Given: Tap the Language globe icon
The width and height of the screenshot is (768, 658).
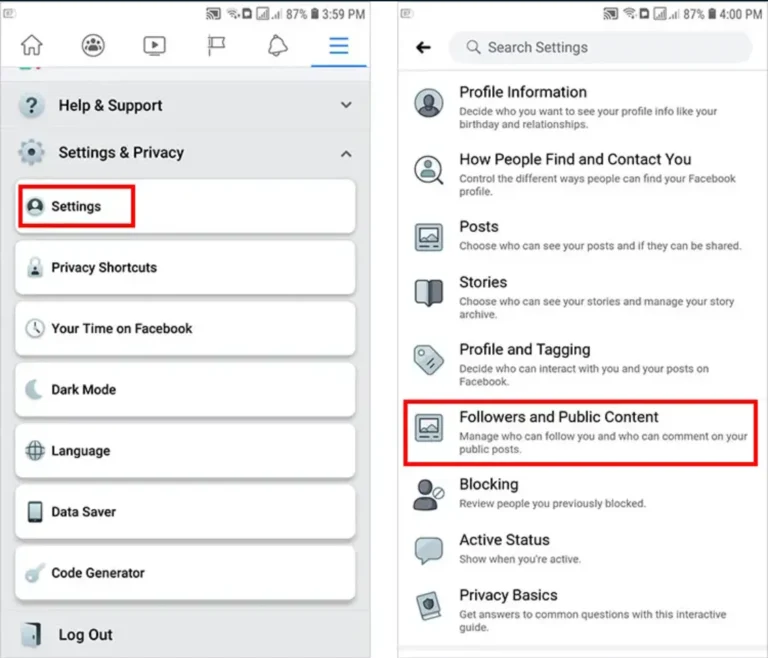Looking at the screenshot, I should [x=35, y=451].
